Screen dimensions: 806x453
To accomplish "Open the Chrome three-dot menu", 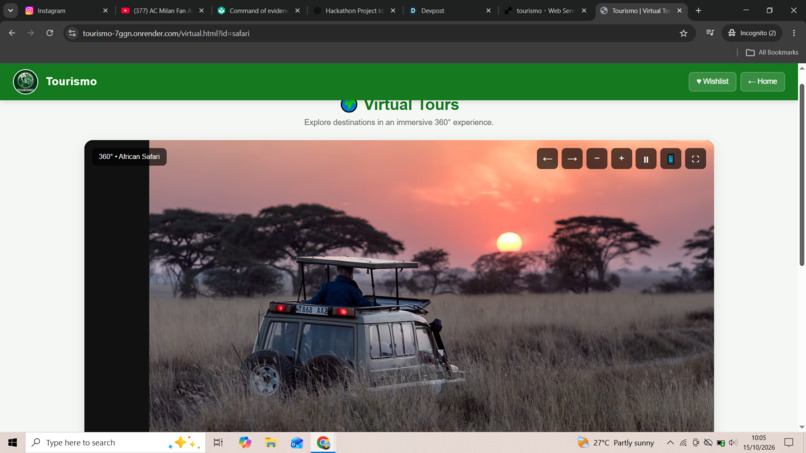I will pyautogui.click(x=794, y=33).
